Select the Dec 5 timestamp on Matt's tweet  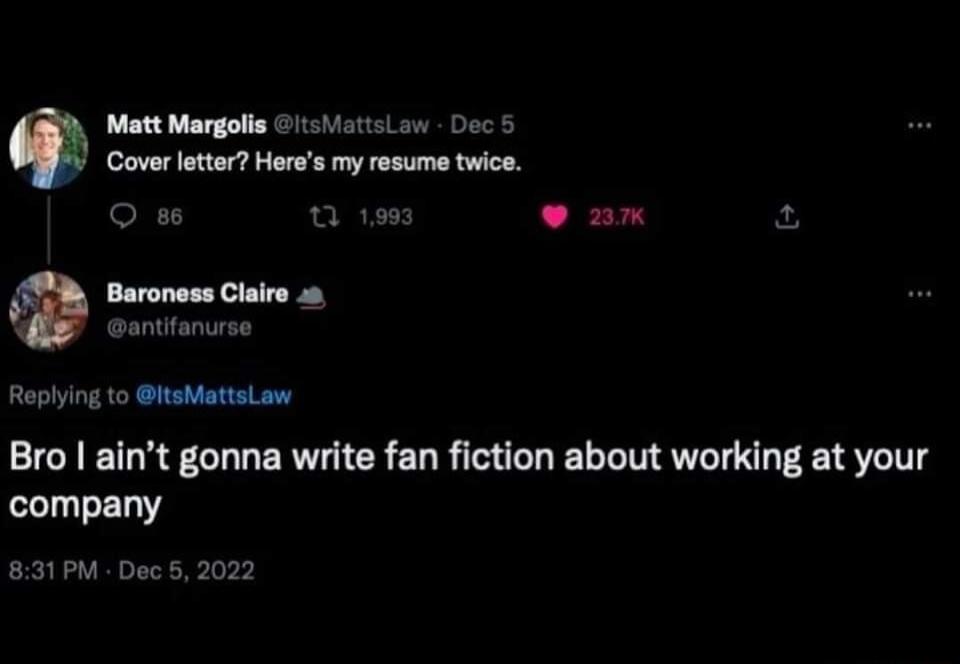(x=482, y=124)
